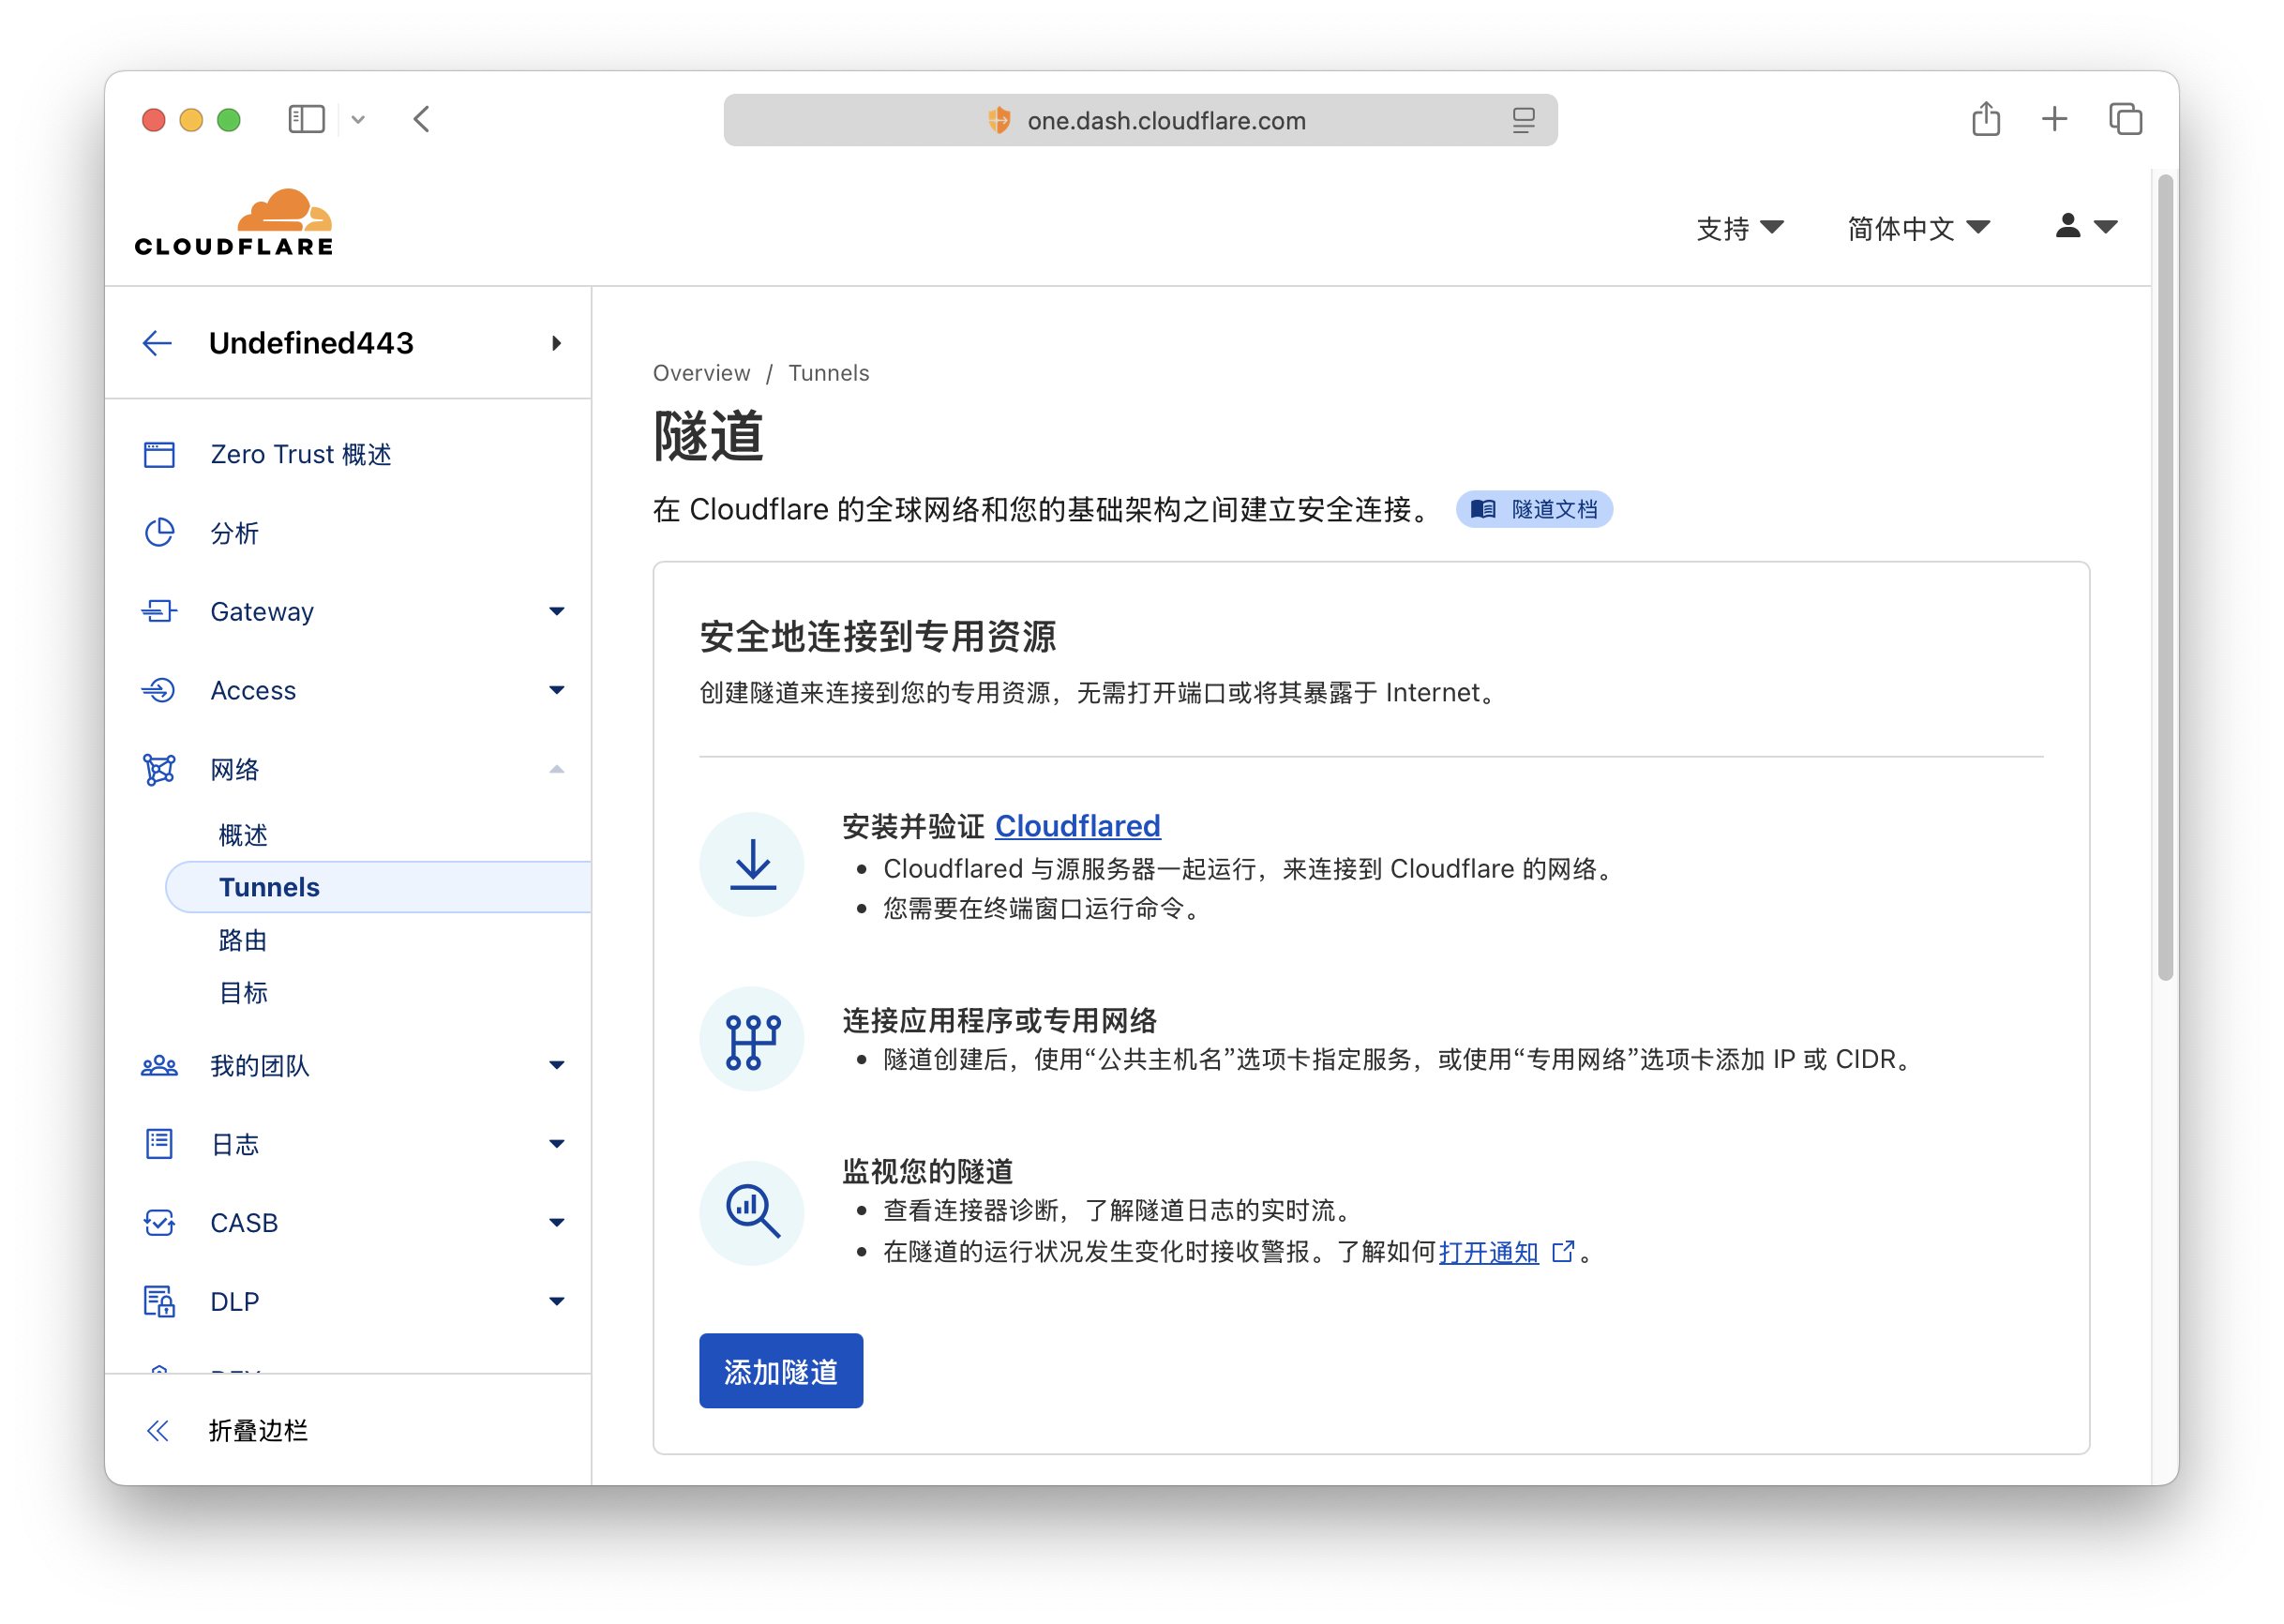Image resolution: width=2284 pixels, height=1624 pixels.
Task: Select 路由 in the network submenu
Action: (x=243, y=940)
